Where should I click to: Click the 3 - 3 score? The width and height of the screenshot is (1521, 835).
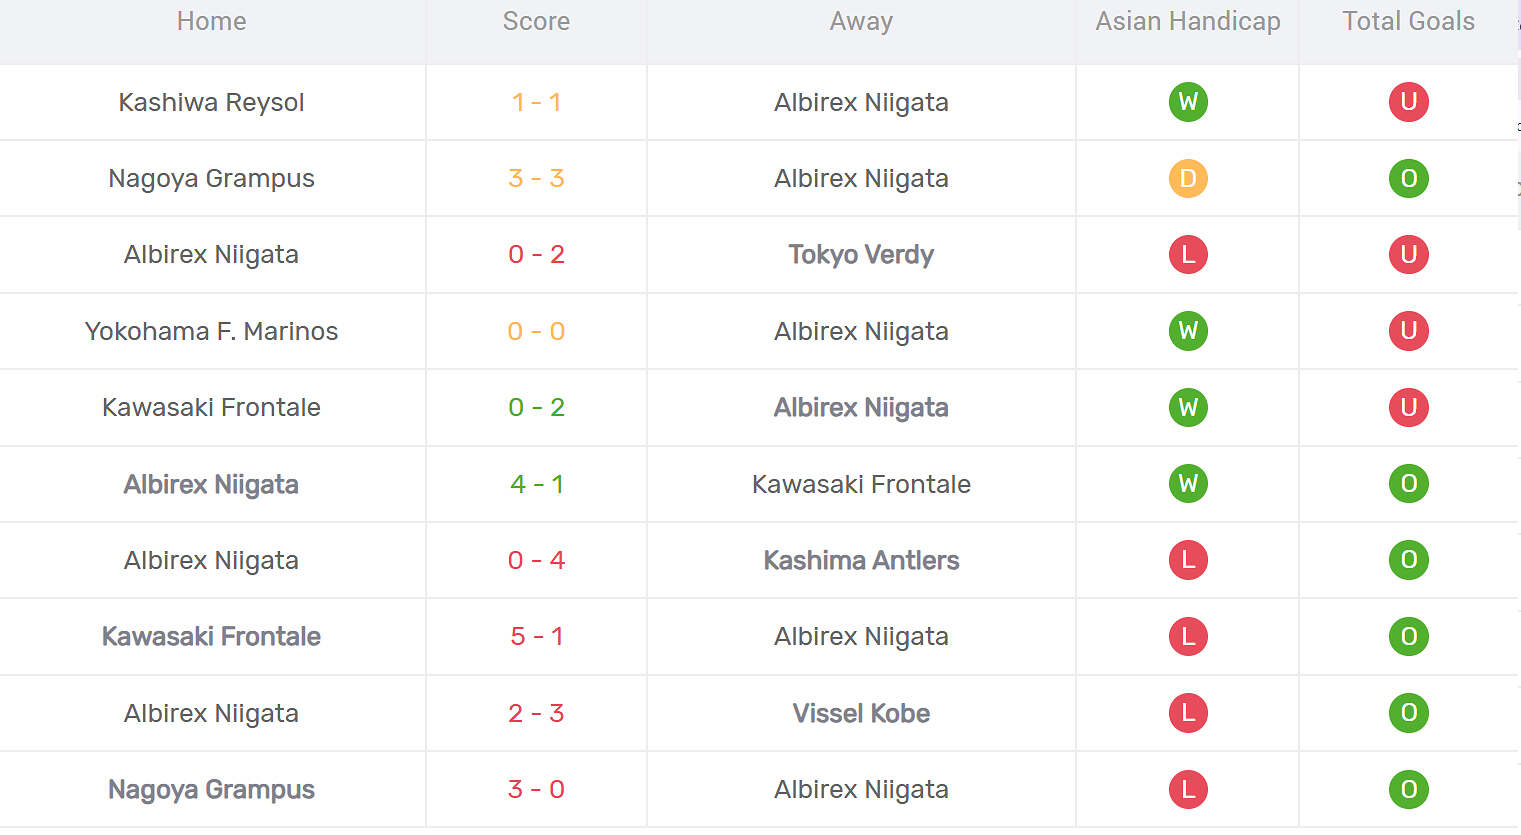pyautogui.click(x=537, y=179)
